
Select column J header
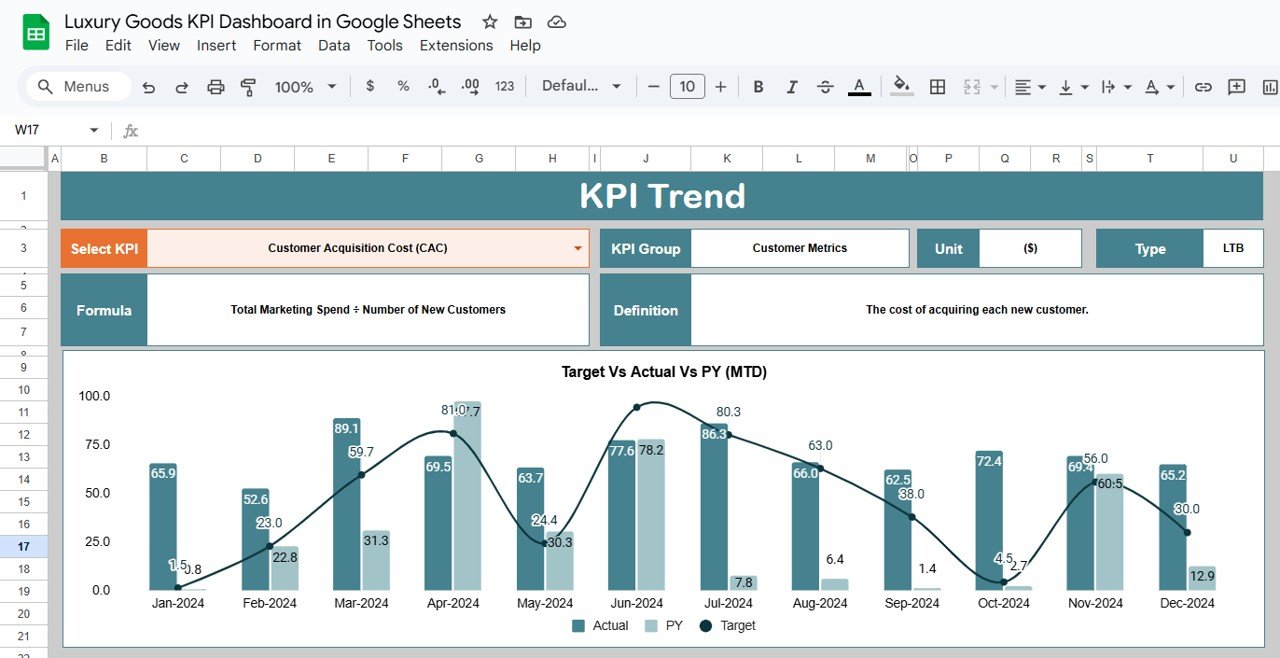pyautogui.click(x=646, y=158)
